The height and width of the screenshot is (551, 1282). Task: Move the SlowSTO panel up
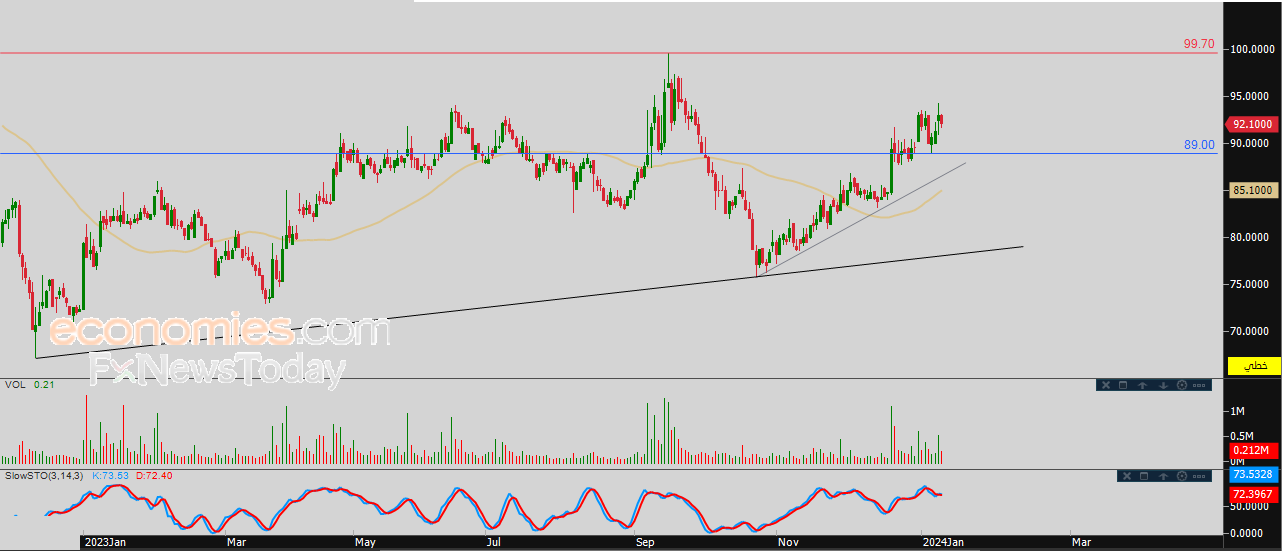(x=1163, y=476)
